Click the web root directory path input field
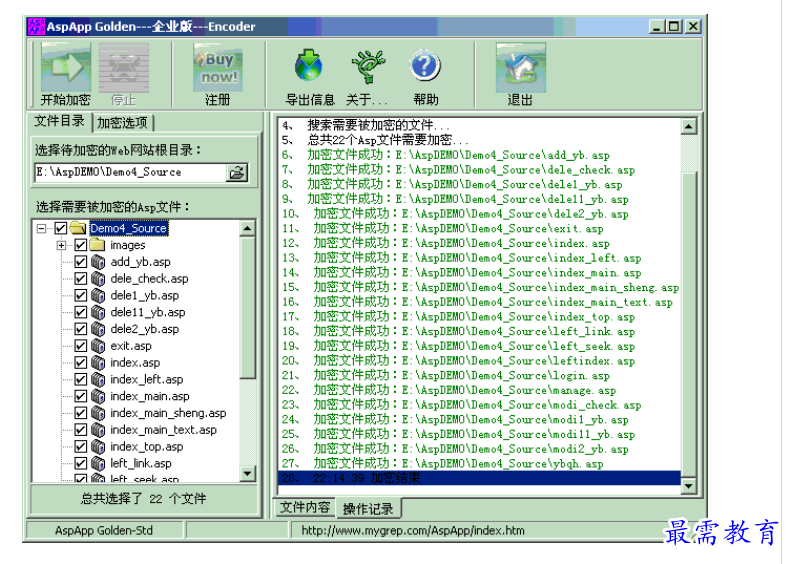This screenshot has width=787, height=564. click(130, 172)
